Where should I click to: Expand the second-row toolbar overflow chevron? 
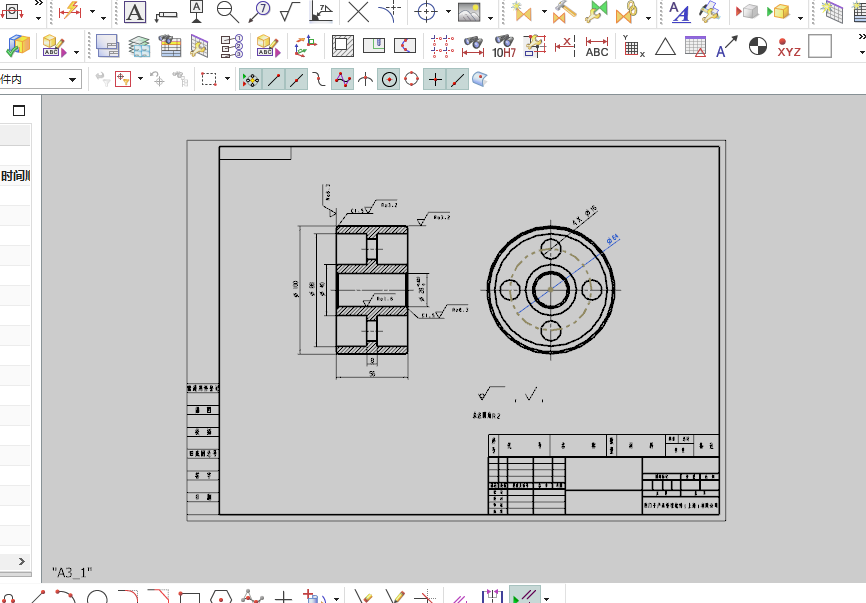(862, 36)
